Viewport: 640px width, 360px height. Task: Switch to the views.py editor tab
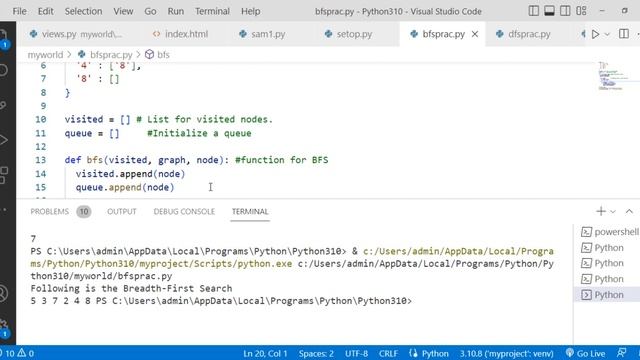(76, 34)
